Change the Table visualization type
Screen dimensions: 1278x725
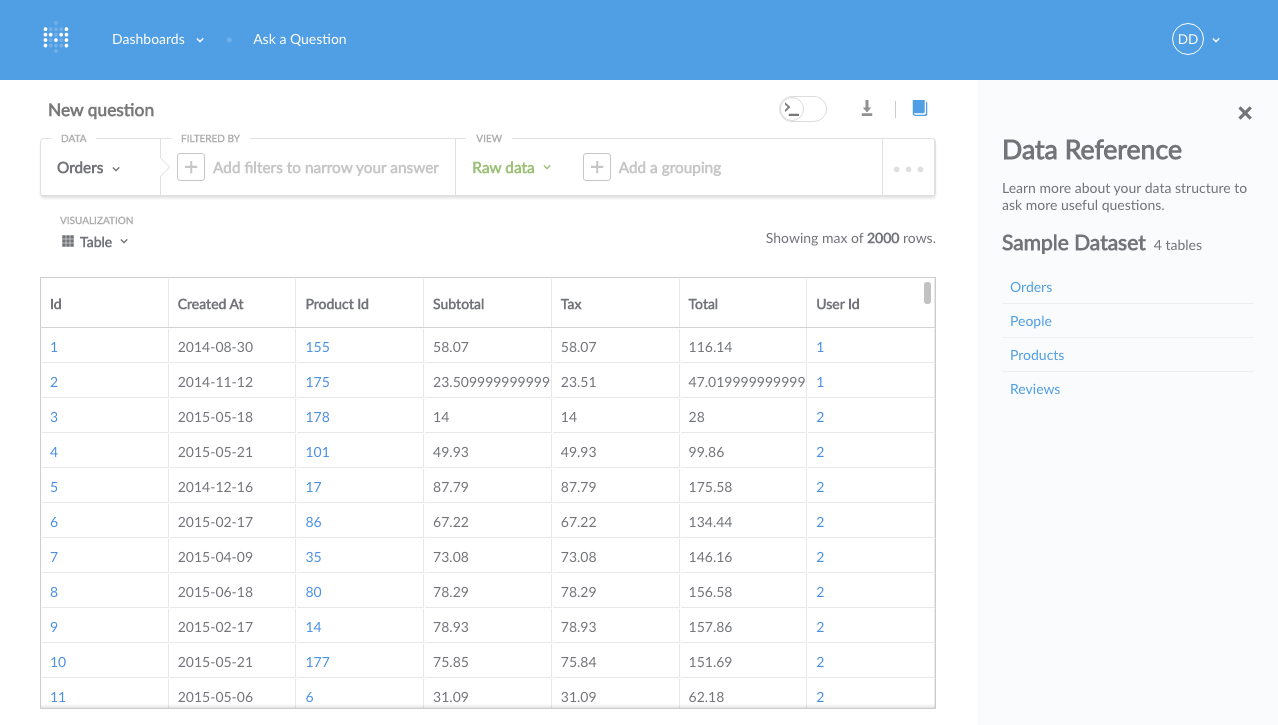point(95,242)
